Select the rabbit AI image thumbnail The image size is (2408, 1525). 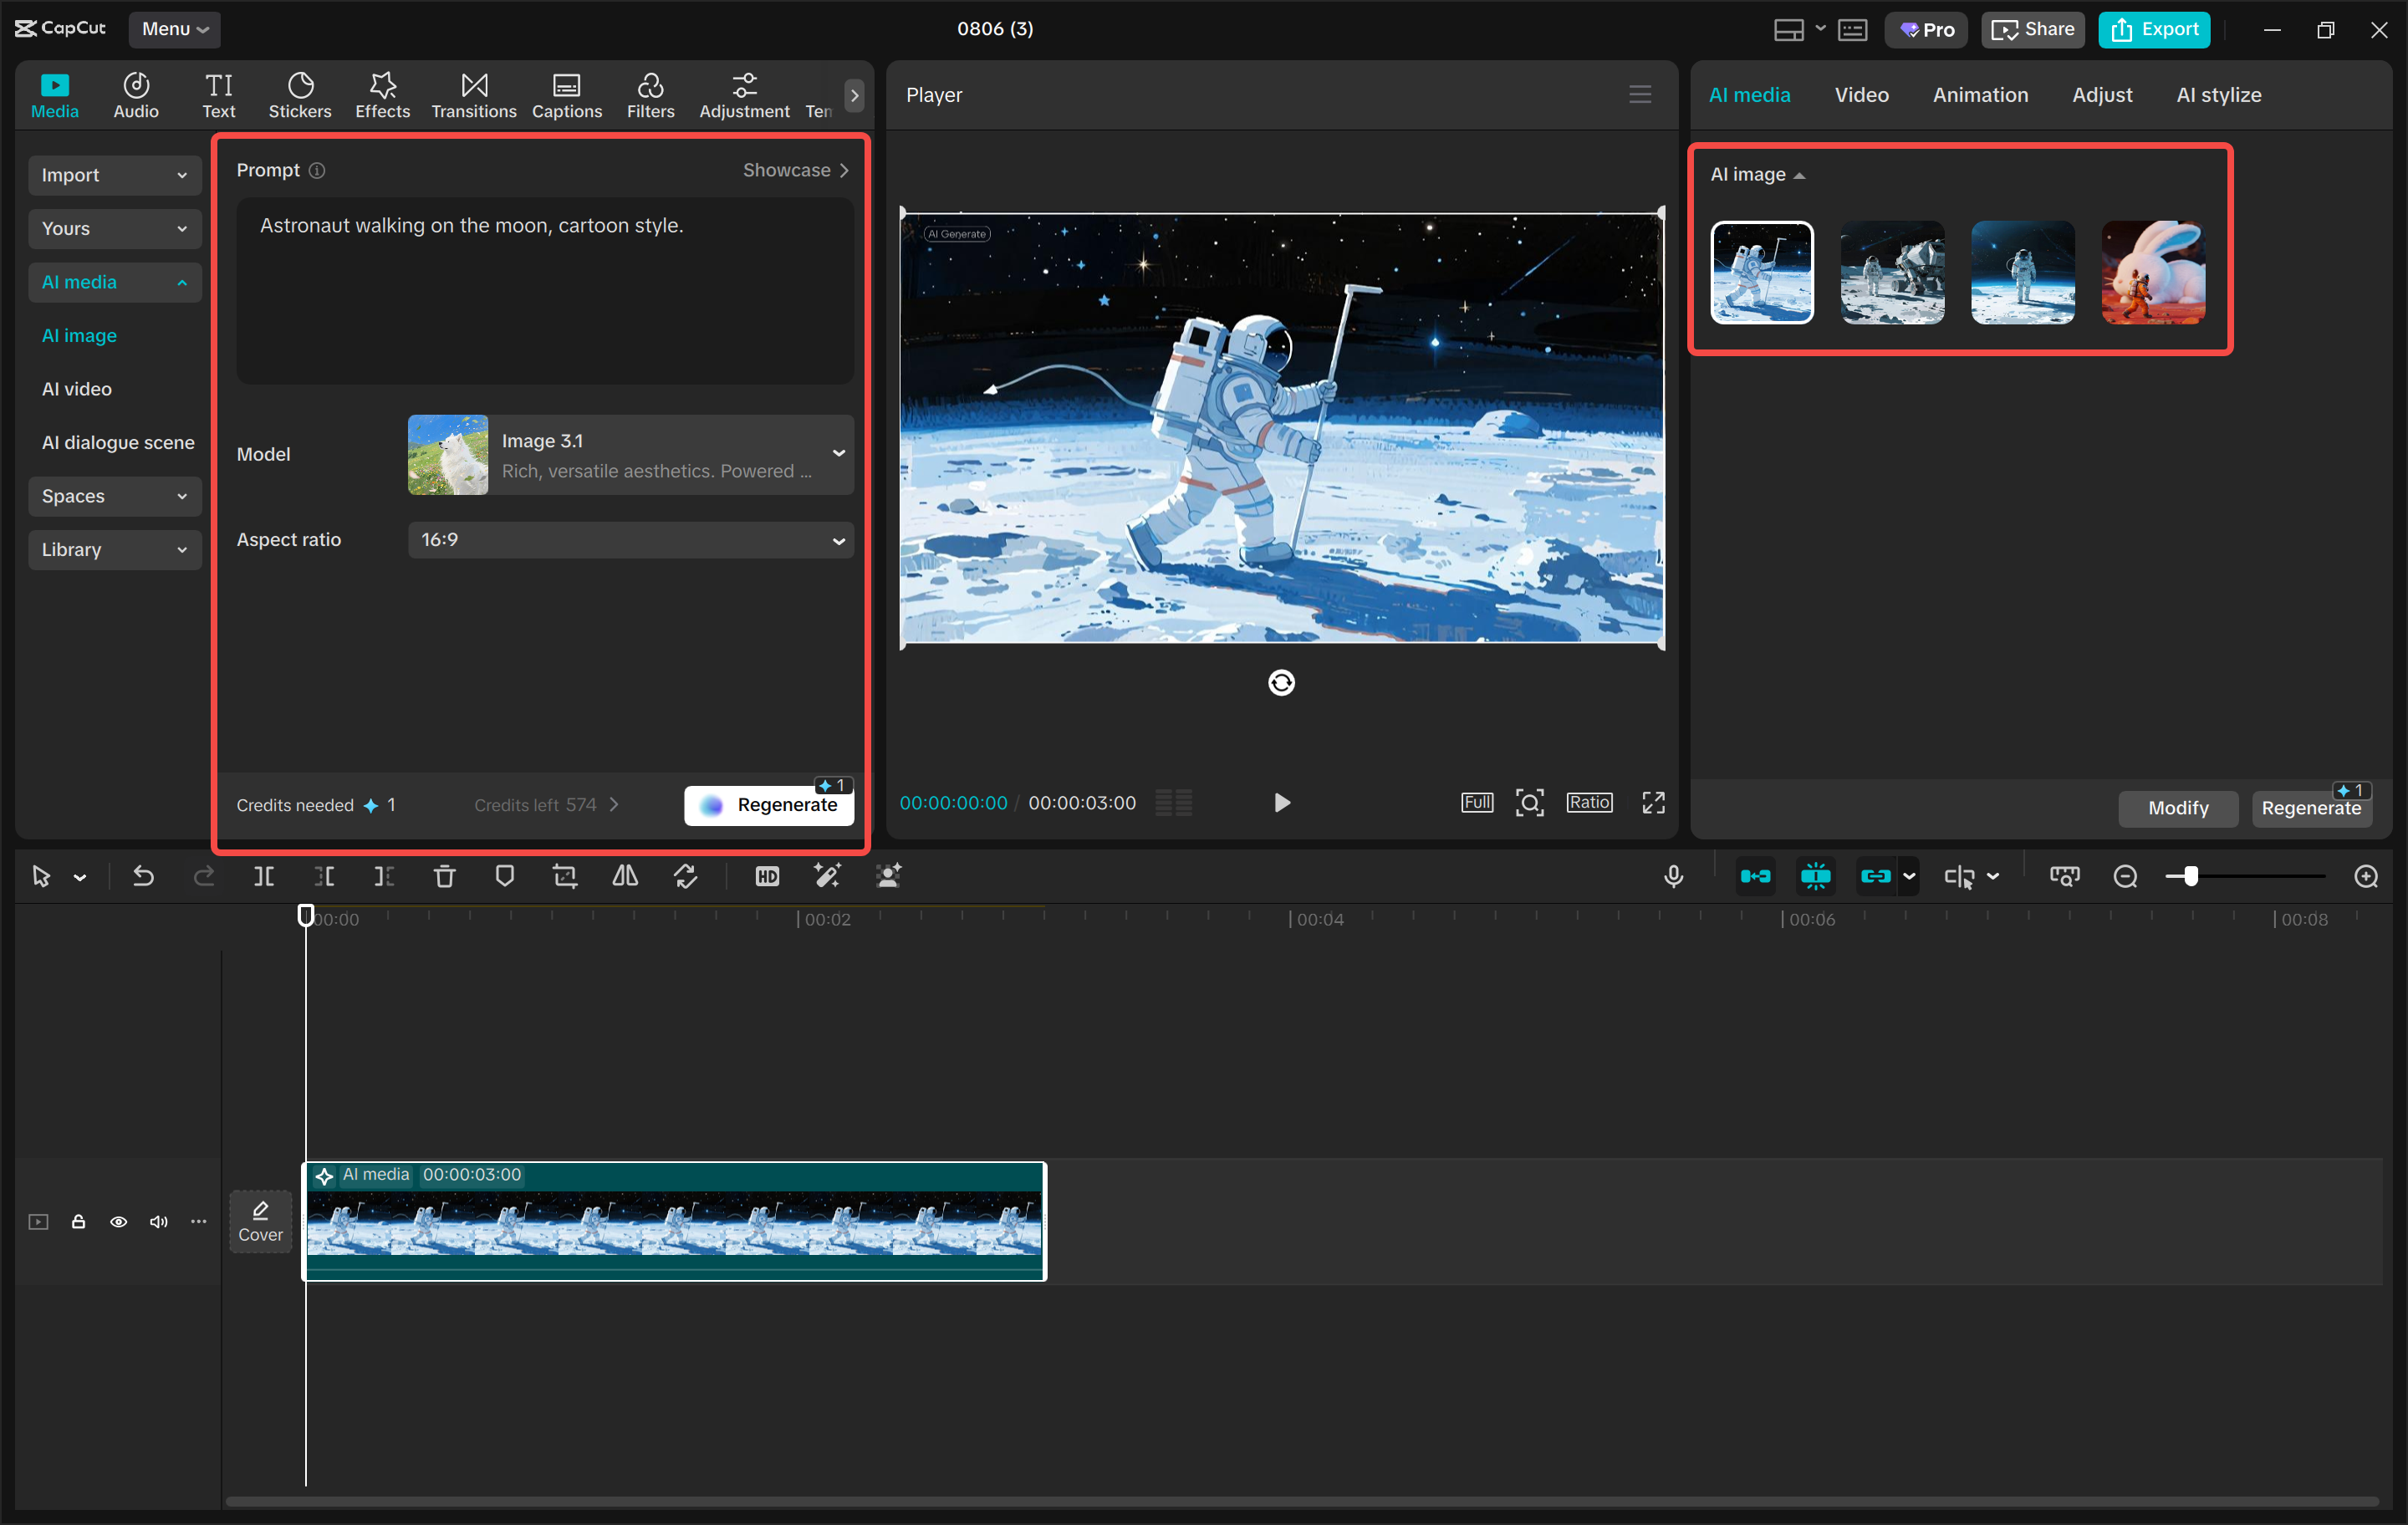(2152, 272)
